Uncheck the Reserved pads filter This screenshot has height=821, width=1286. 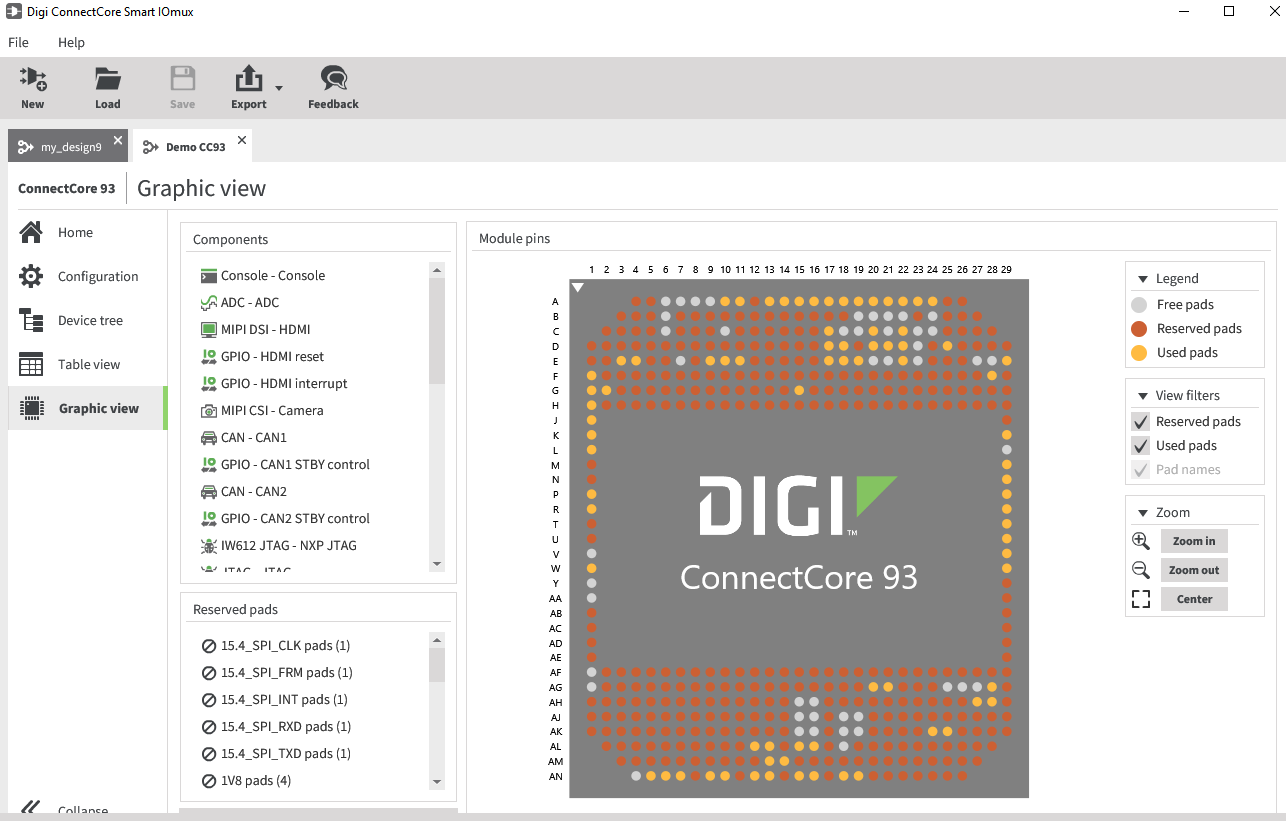pyautogui.click(x=1140, y=422)
